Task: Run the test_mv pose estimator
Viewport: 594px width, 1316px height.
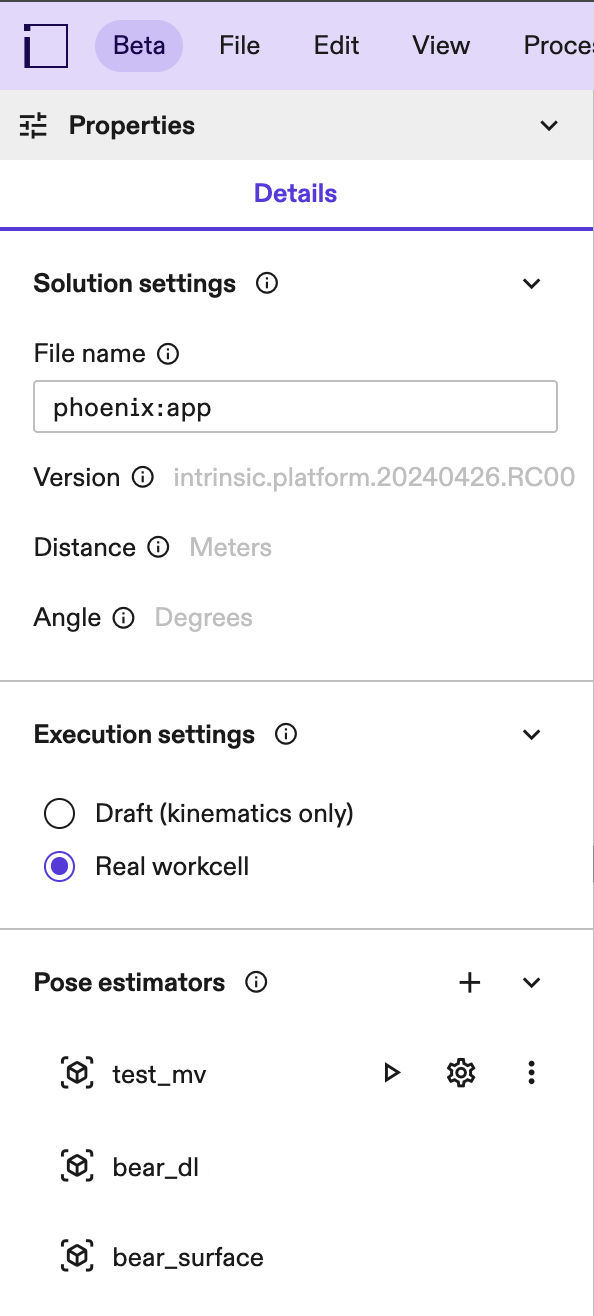Action: pyautogui.click(x=391, y=1072)
